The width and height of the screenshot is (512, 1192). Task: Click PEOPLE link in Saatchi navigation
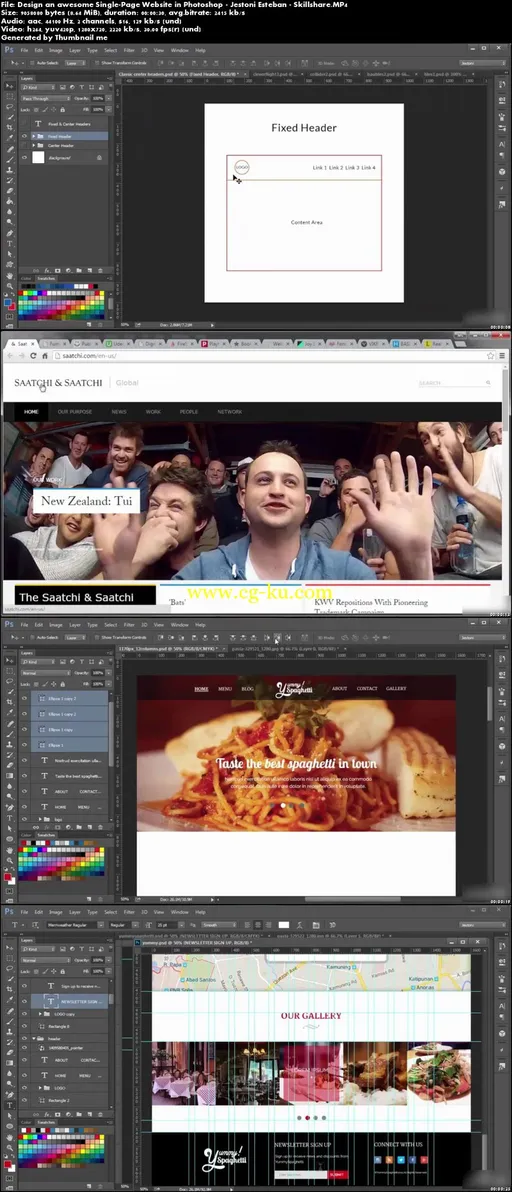(x=188, y=411)
